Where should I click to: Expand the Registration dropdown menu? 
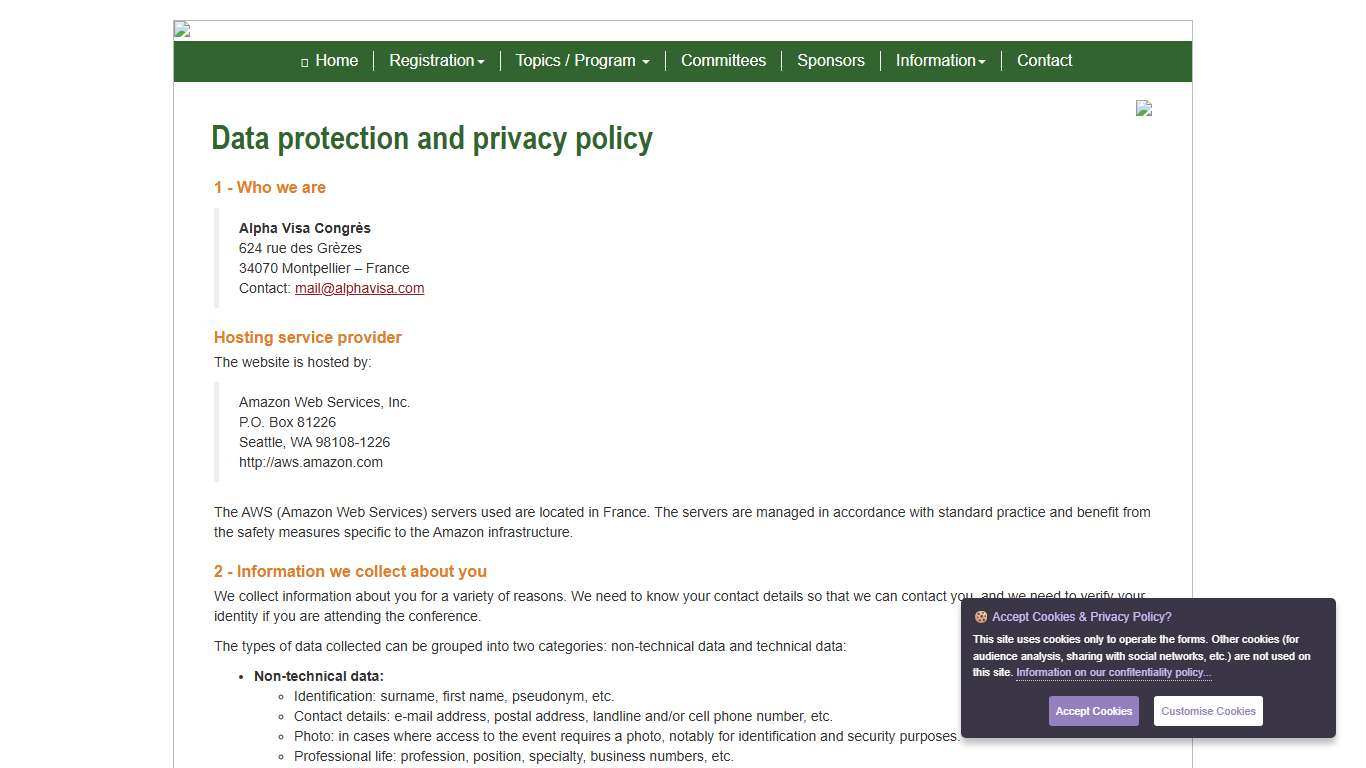point(436,61)
